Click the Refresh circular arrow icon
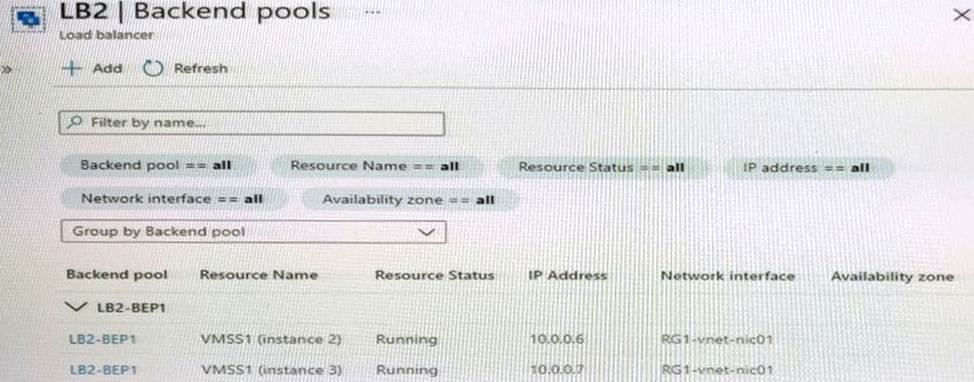 pos(152,69)
